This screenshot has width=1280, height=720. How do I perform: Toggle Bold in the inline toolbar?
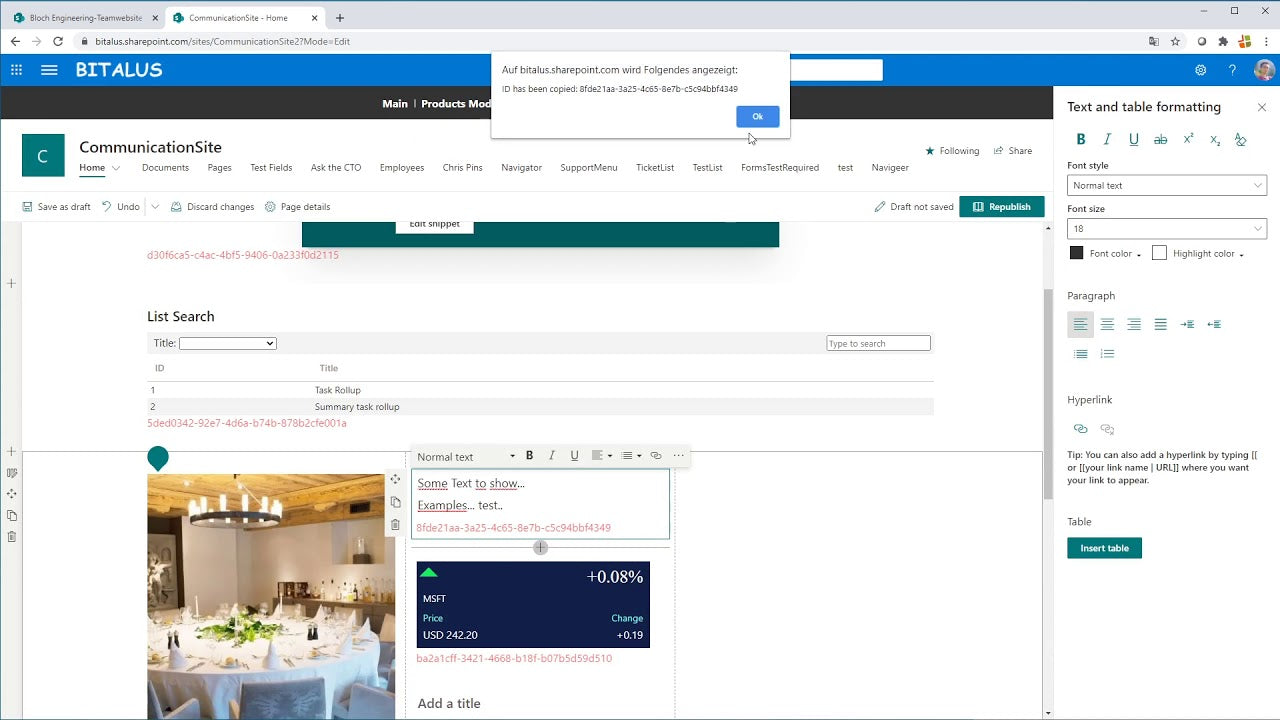529,455
